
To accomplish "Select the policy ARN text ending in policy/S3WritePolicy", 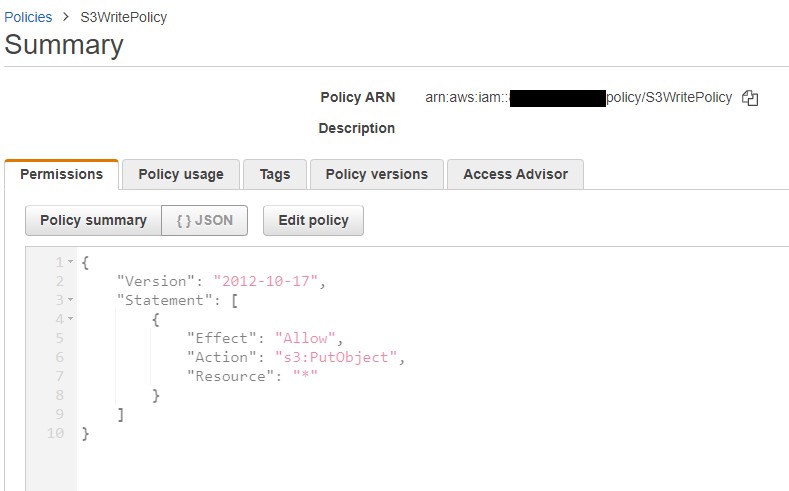I will (x=579, y=98).
